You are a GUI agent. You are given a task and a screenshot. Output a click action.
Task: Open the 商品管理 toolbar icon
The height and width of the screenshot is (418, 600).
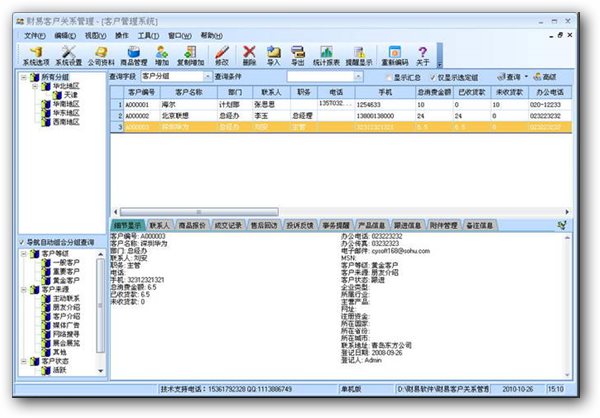(x=134, y=56)
